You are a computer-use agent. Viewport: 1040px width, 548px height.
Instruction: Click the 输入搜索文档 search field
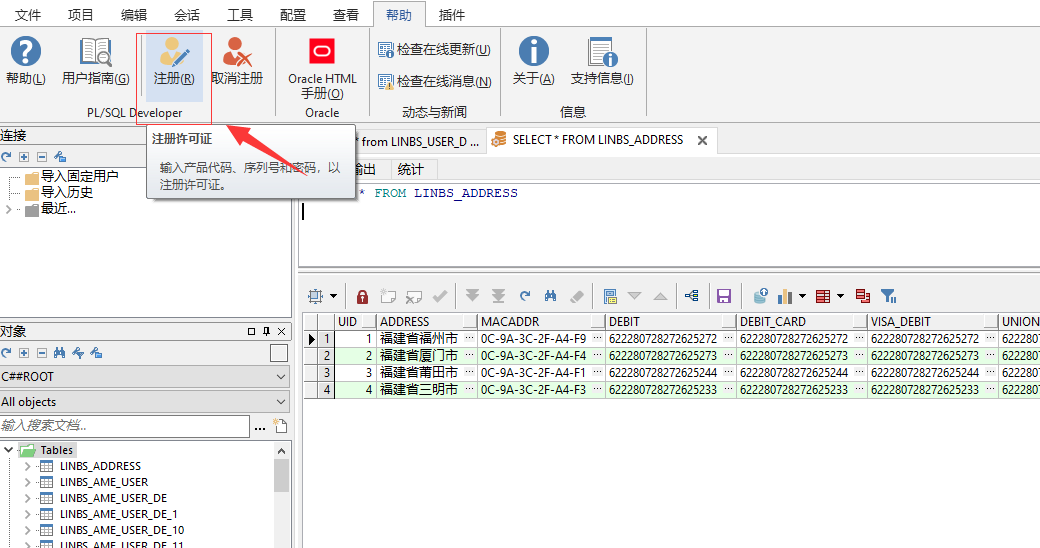(x=125, y=426)
